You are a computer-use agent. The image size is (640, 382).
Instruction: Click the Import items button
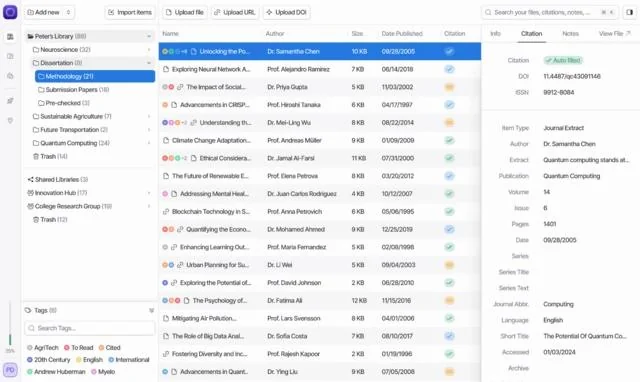[130, 12]
